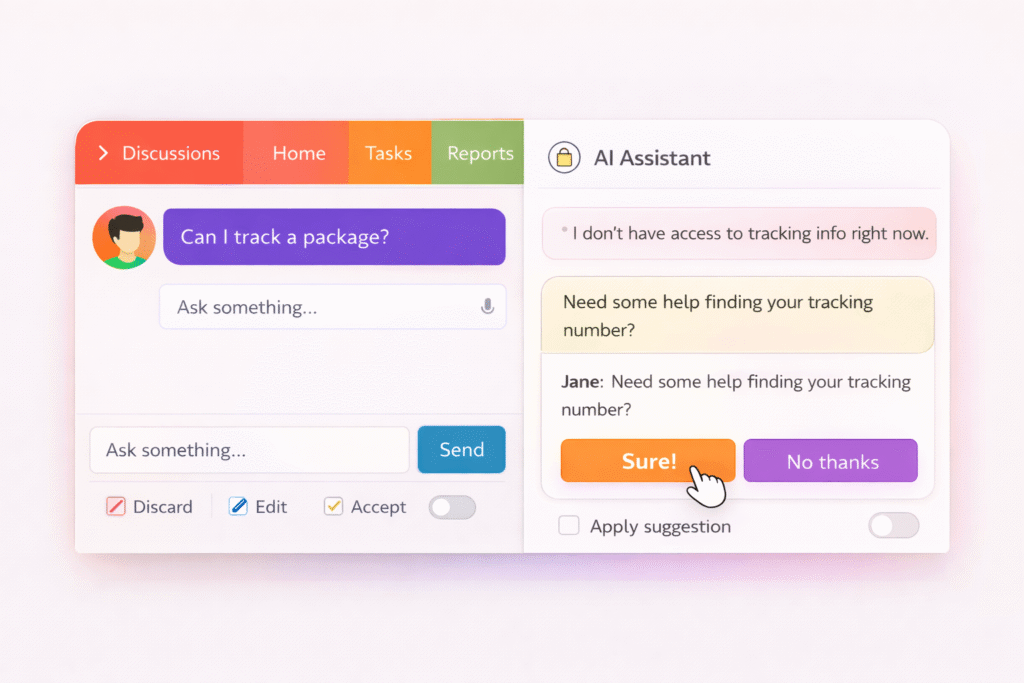This screenshot has height=683, width=1024.
Task: Click the microphone icon in the message field
Action: [x=488, y=307]
